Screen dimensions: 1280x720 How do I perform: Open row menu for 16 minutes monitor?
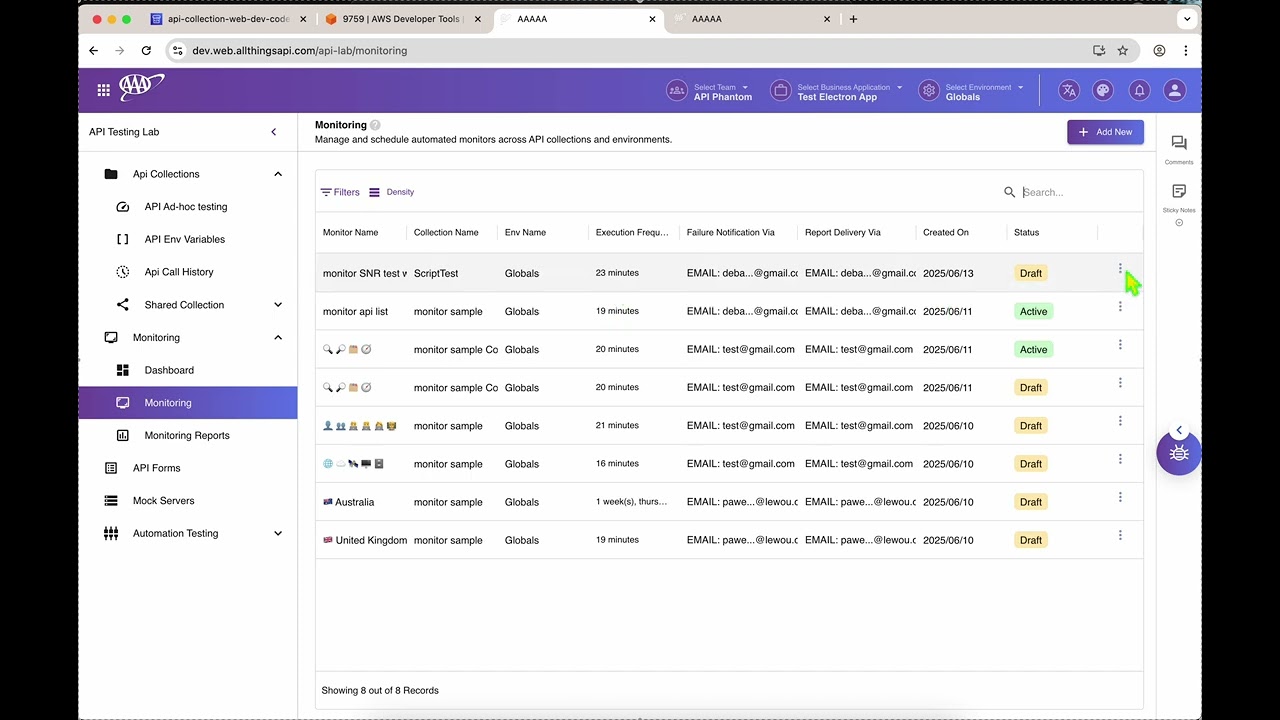1120,459
